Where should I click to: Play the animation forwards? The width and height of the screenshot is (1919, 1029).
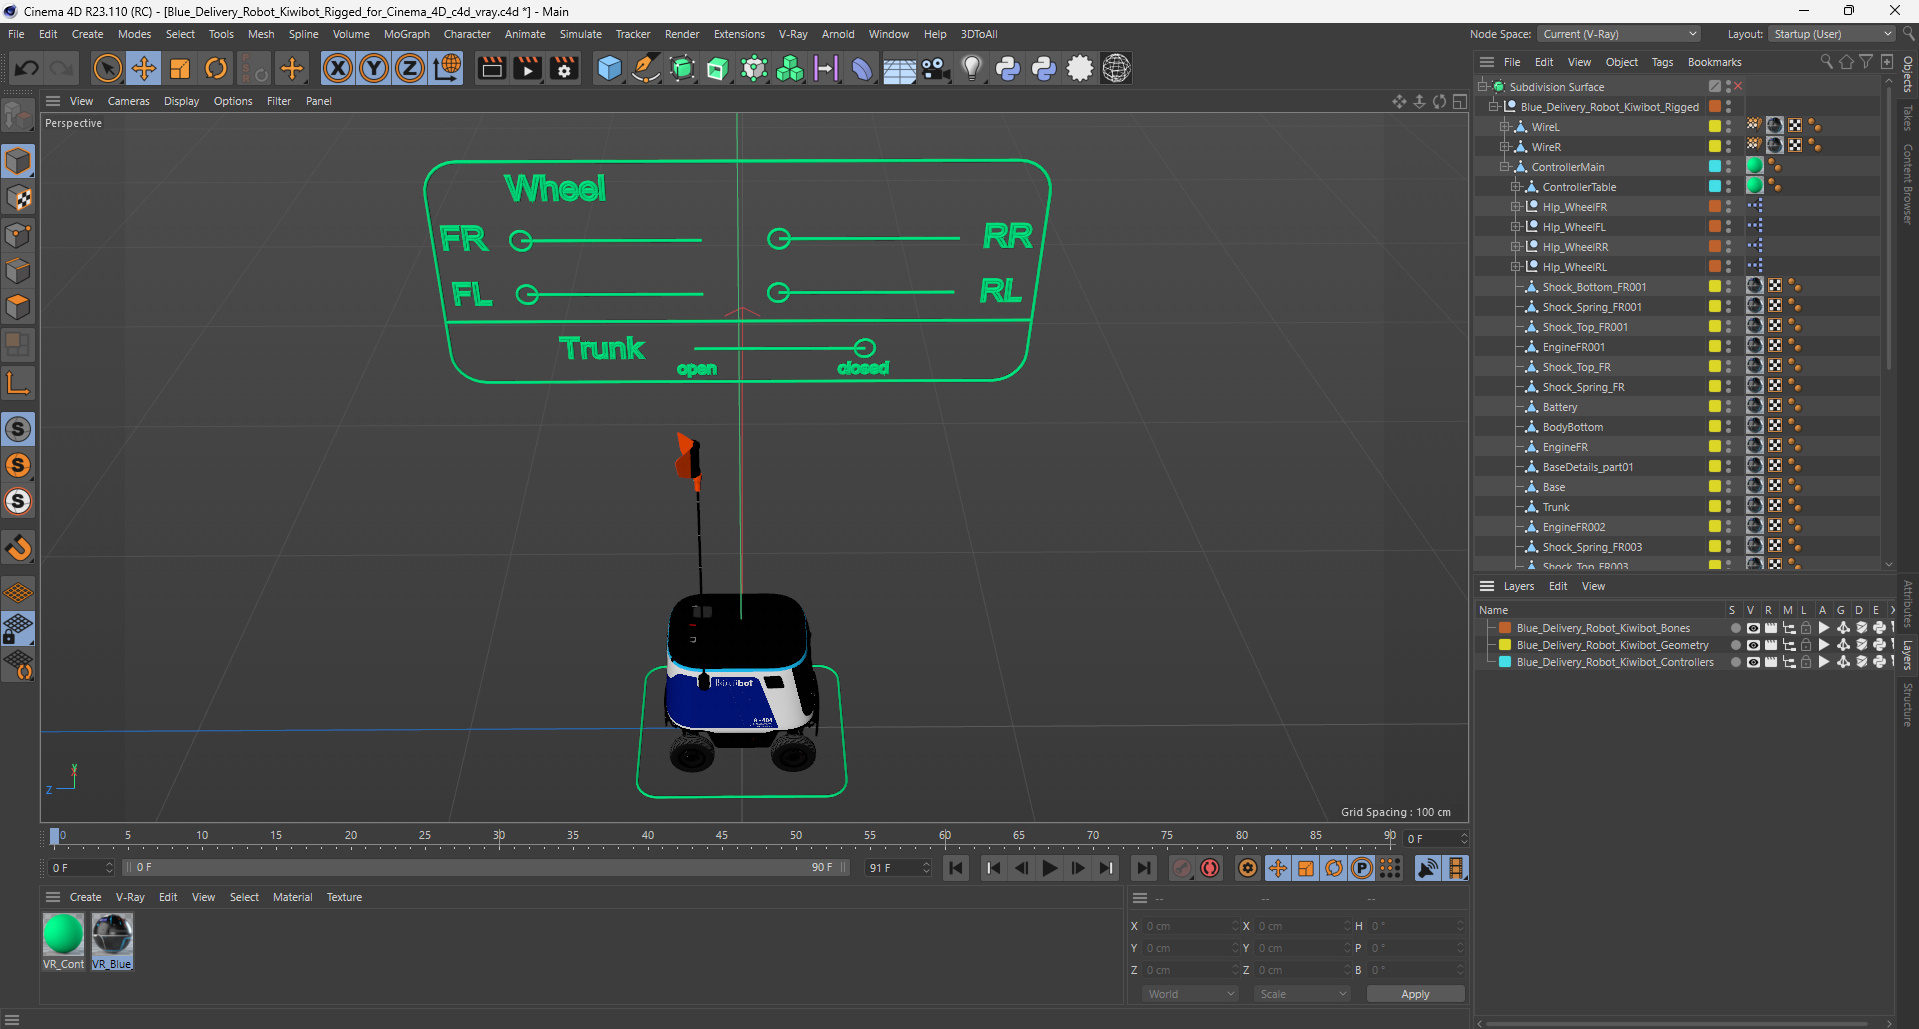point(1049,868)
